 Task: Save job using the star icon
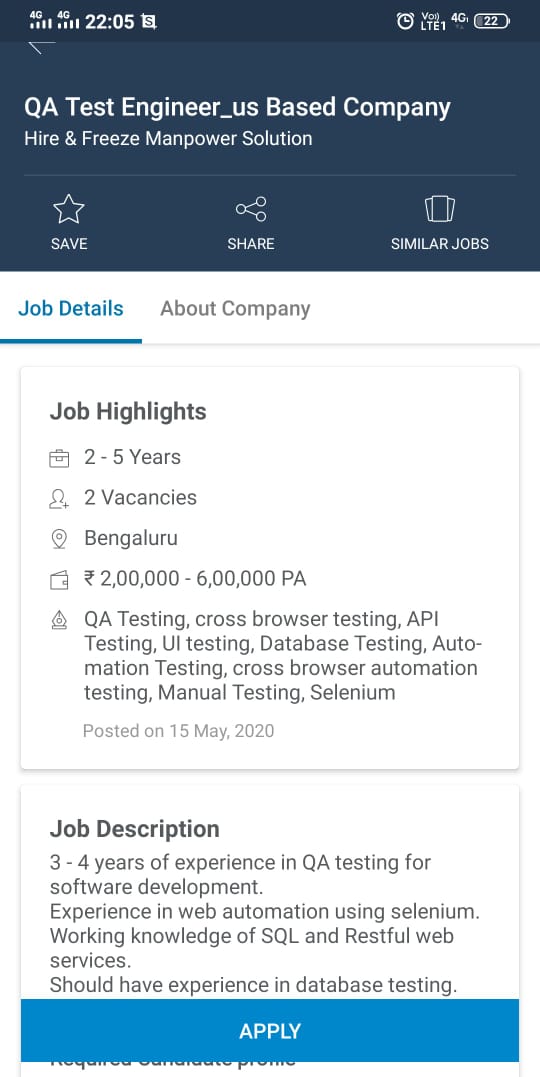point(69,209)
